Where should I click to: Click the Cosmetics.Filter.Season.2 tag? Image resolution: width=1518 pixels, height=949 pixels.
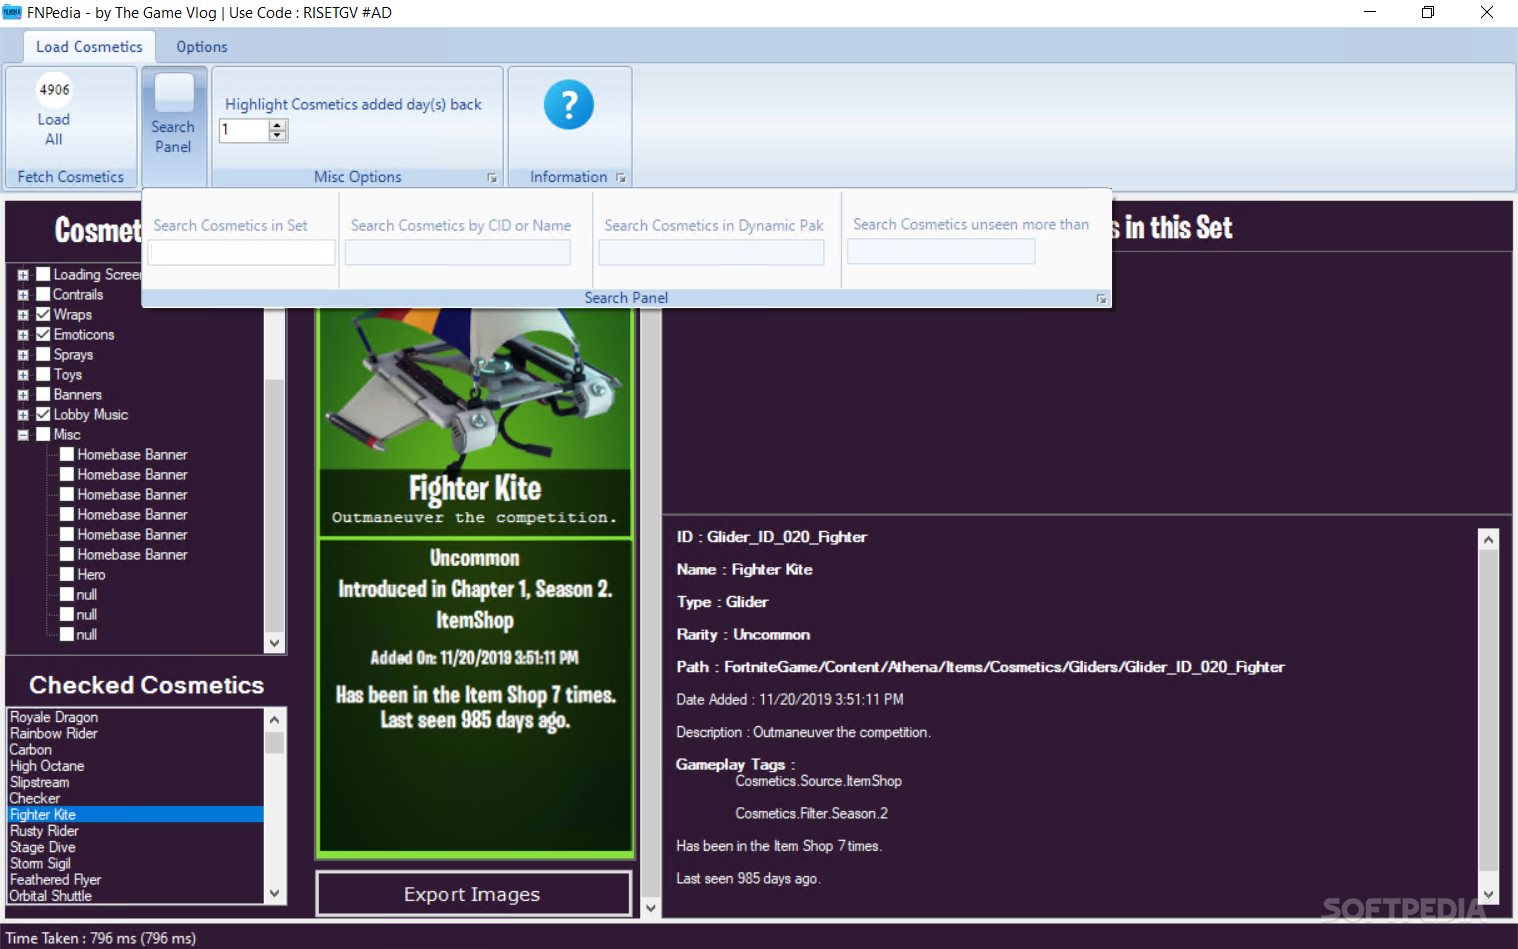click(x=812, y=814)
